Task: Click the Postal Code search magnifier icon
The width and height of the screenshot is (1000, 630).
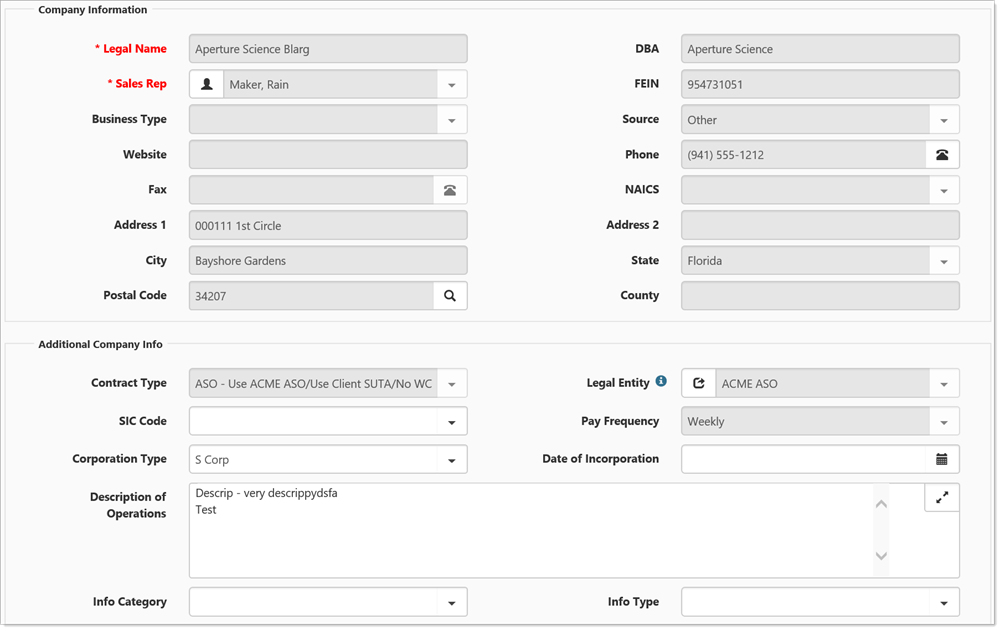Action: click(x=450, y=296)
